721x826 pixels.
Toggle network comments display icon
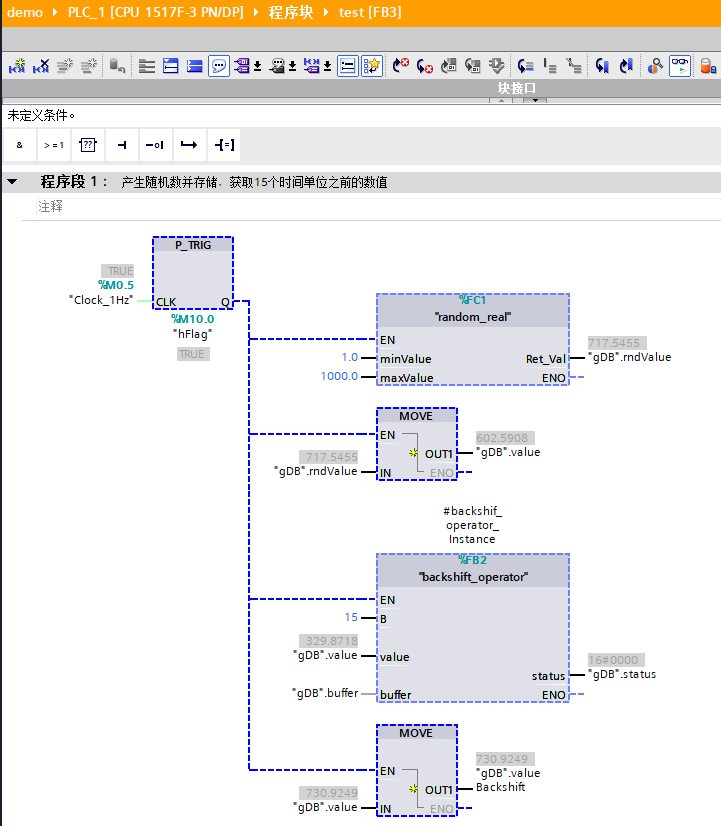tap(348, 66)
